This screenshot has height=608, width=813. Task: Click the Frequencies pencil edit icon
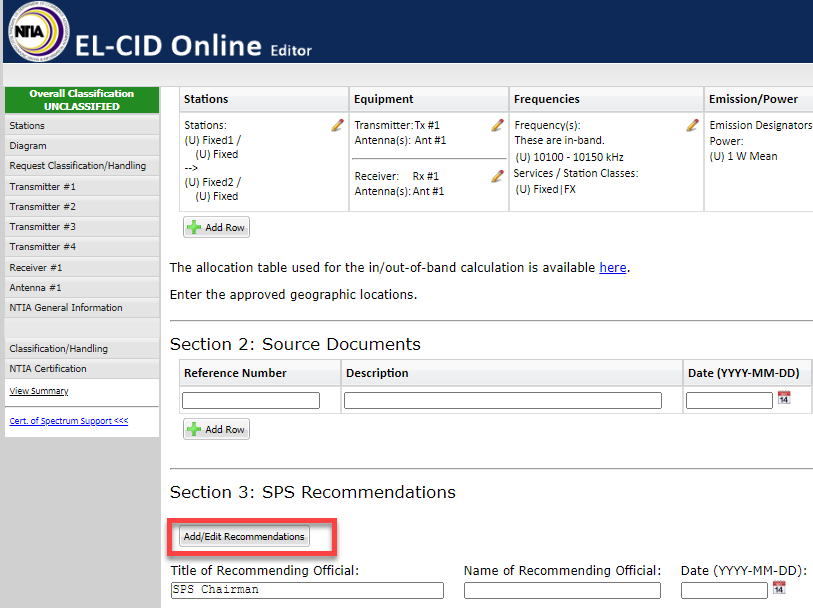pos(692,125)
